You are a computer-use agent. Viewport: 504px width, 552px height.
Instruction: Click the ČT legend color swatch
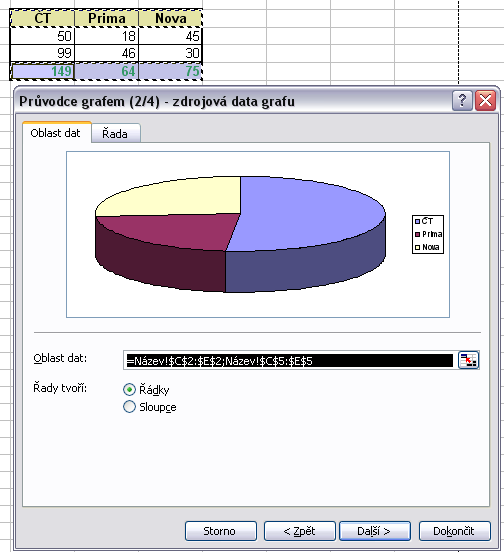click(417, 221)
